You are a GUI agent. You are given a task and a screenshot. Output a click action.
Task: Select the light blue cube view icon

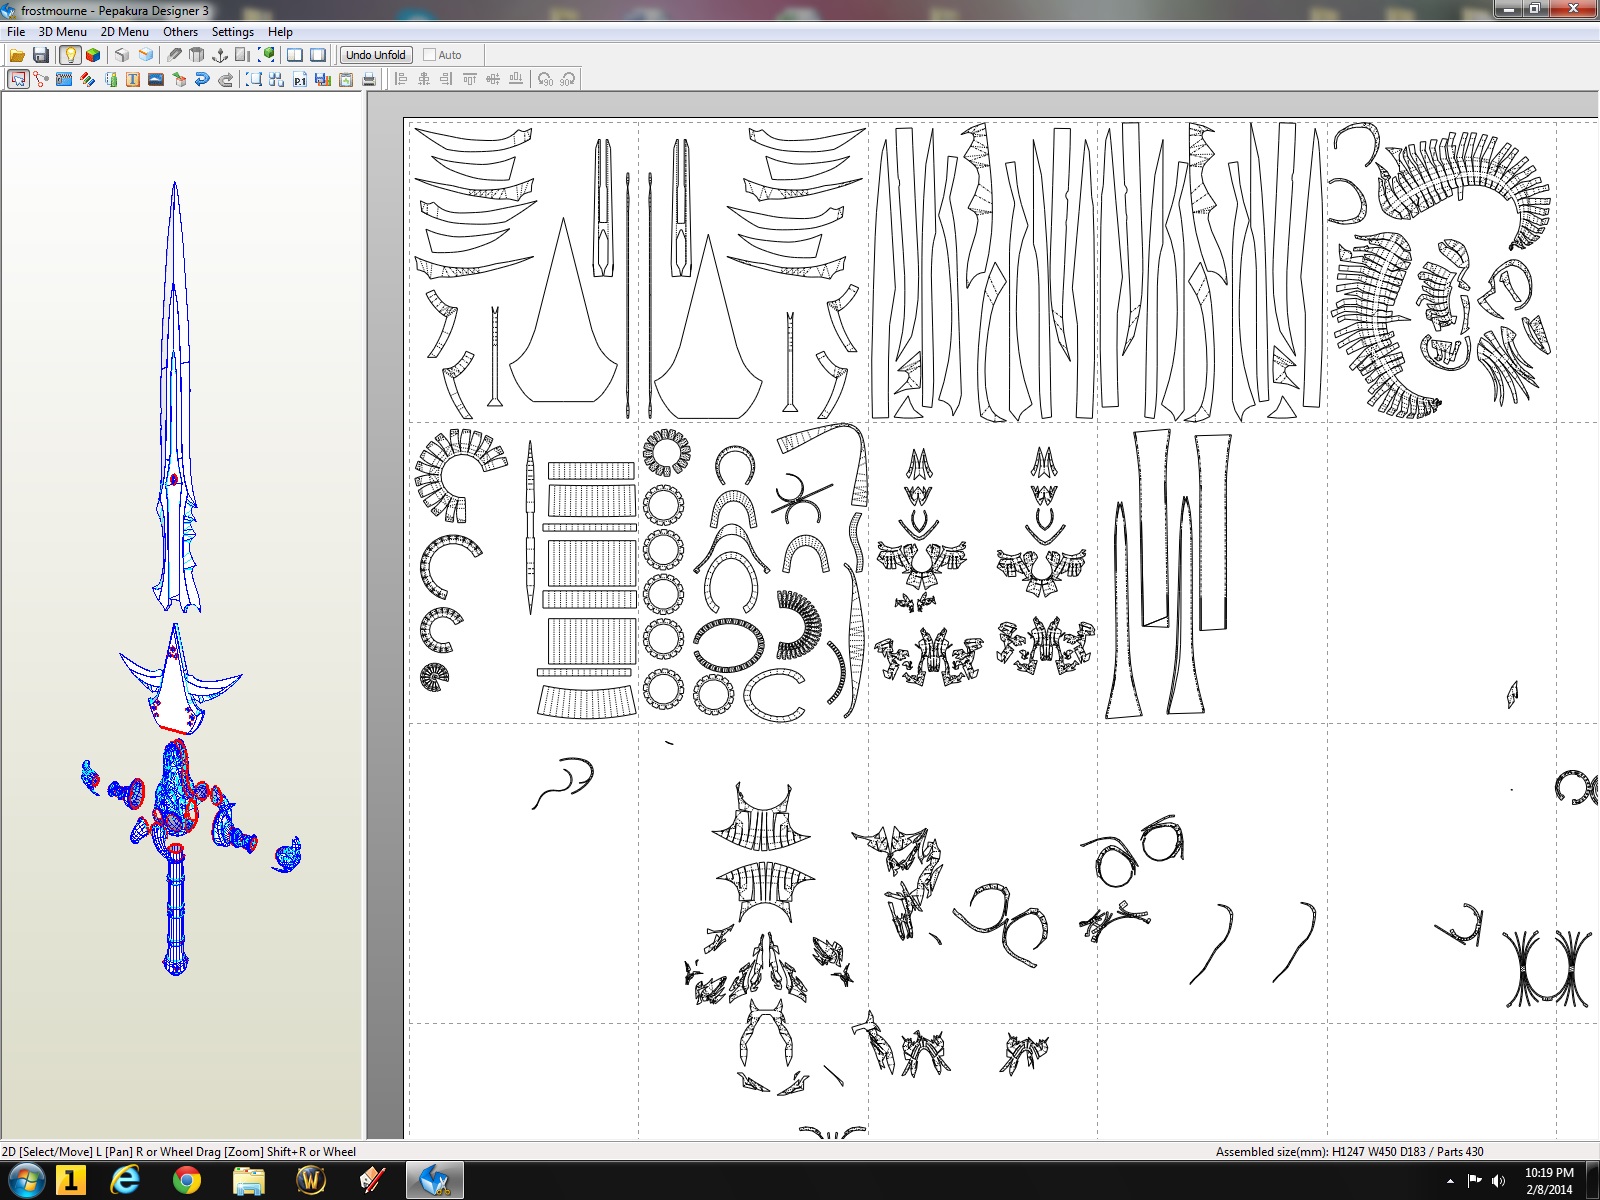click(146, 55)
